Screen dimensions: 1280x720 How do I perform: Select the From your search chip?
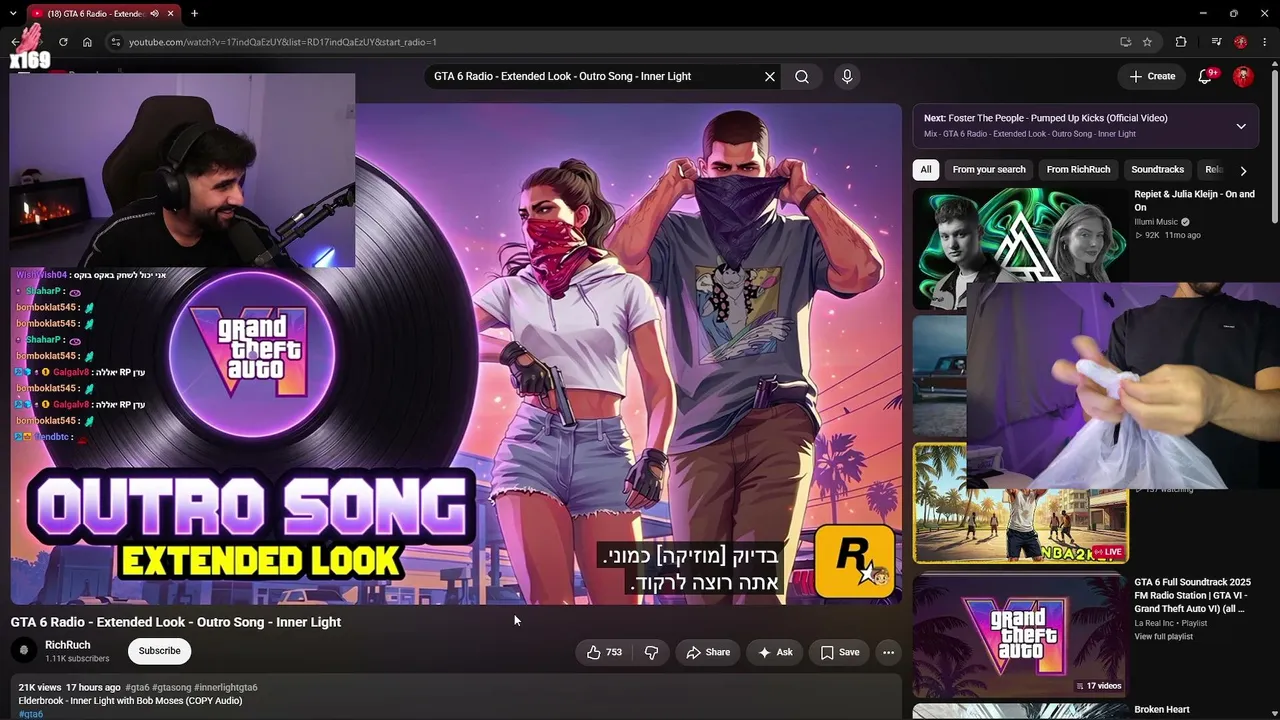point(989,170)
